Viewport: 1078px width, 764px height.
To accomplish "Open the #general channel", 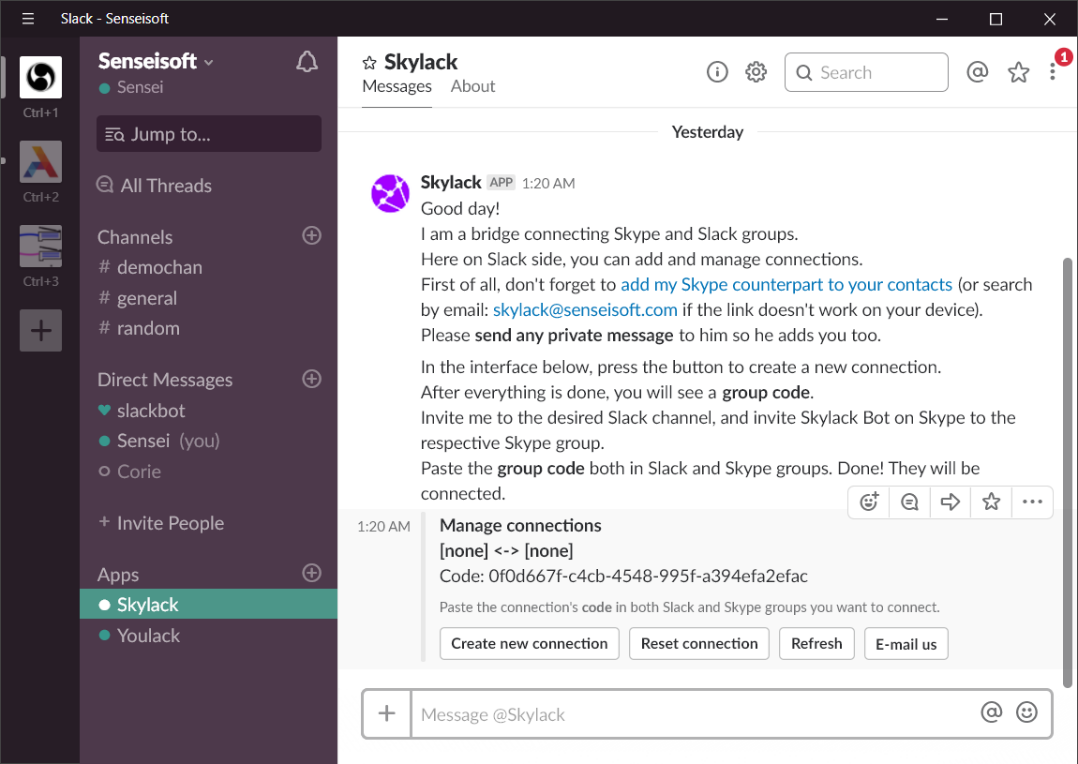I will pos(138,298).
